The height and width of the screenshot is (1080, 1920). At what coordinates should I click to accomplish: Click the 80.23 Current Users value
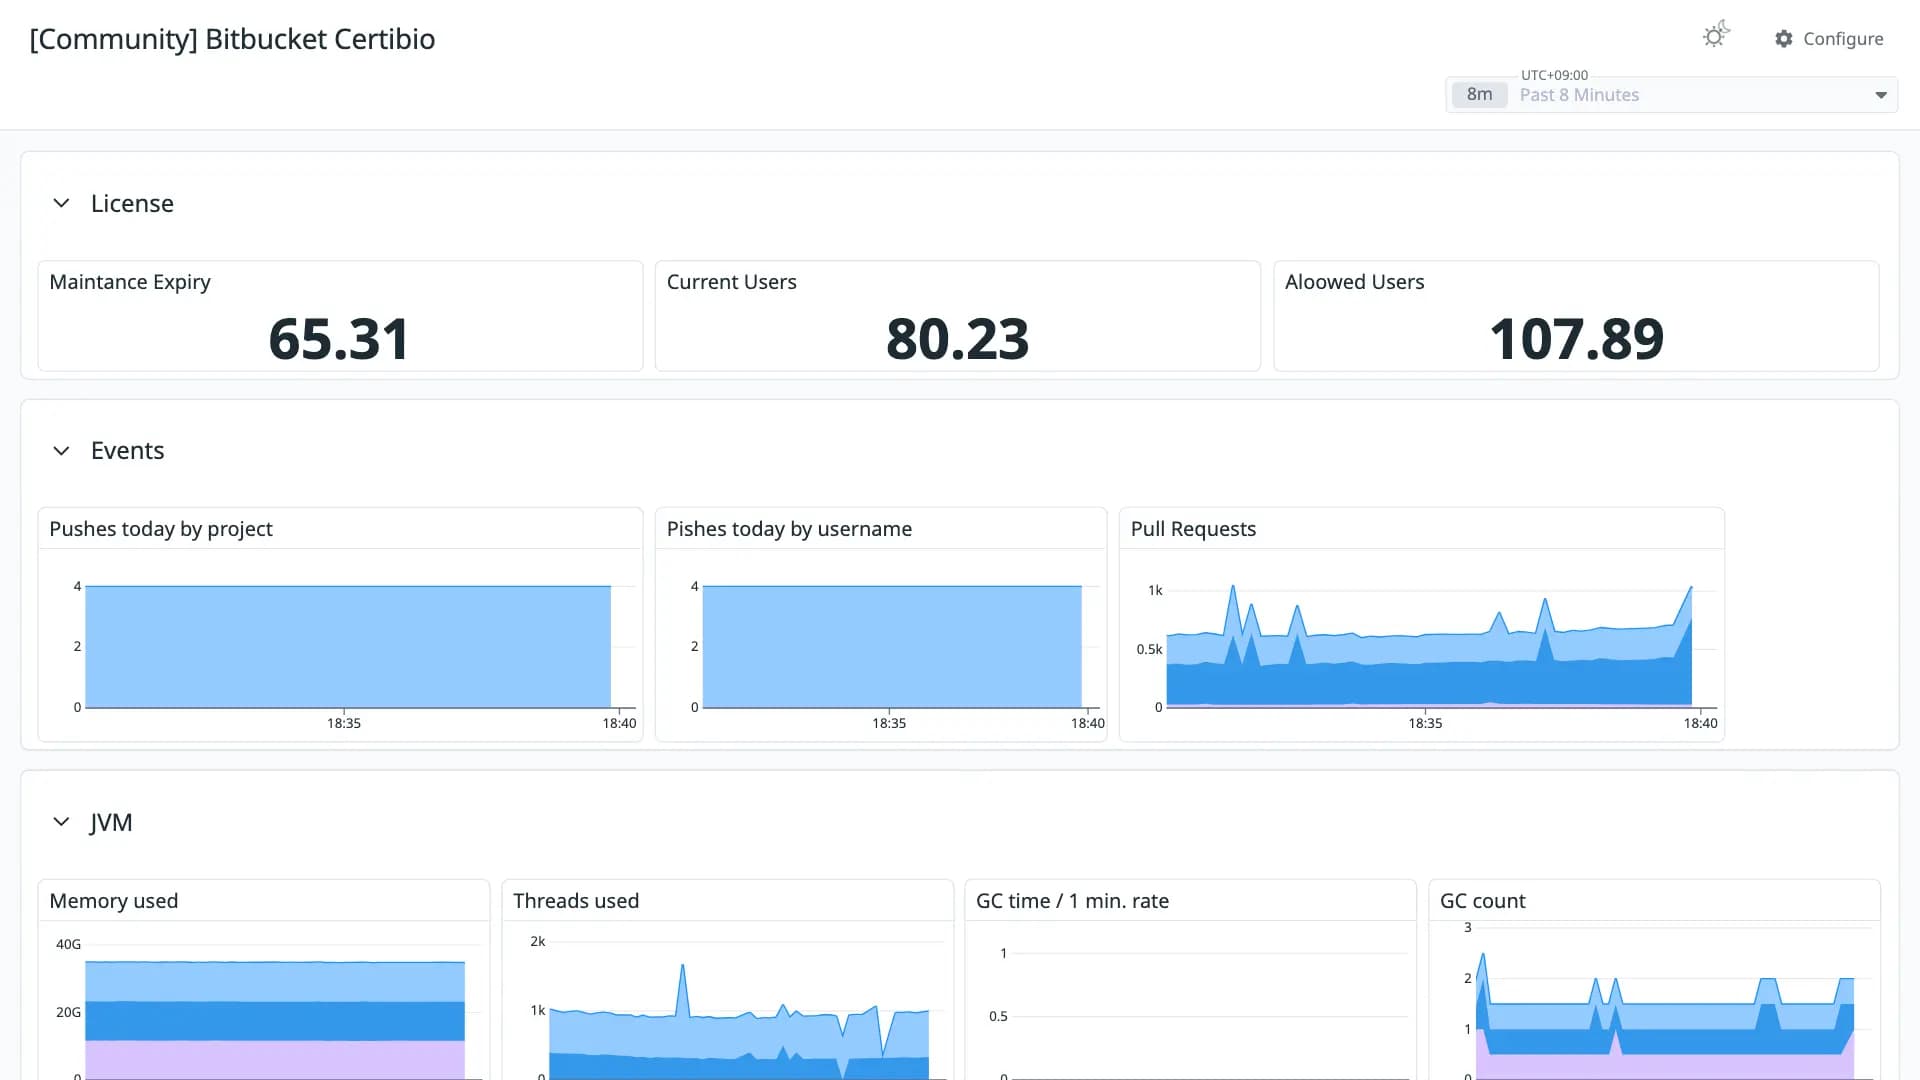click(x=957, y=339)
